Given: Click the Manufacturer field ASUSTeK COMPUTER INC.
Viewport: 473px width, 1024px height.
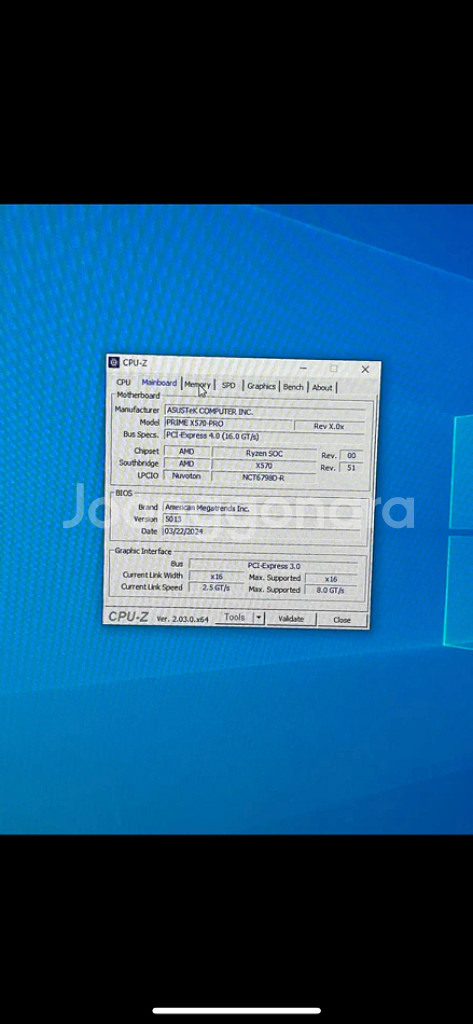Looking at the screenshot, I should click(264, 412).
